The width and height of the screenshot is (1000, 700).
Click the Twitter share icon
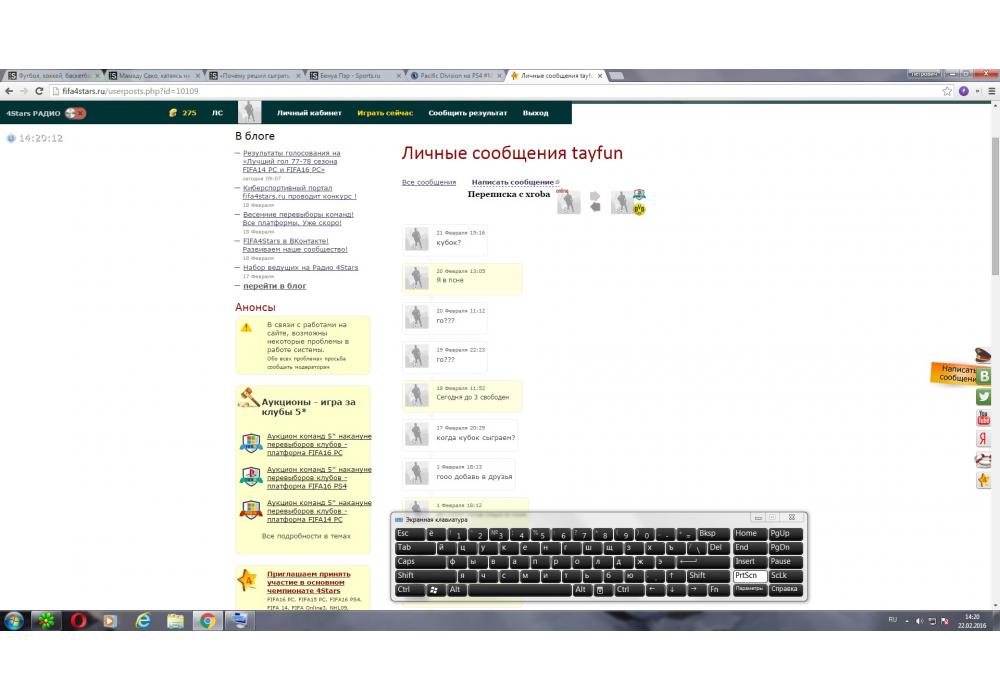(984, 397)
